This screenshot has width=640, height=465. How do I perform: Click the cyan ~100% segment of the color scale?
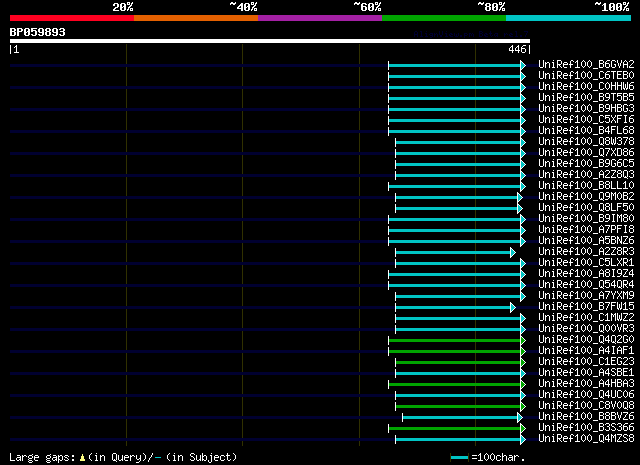click(569, 18)
